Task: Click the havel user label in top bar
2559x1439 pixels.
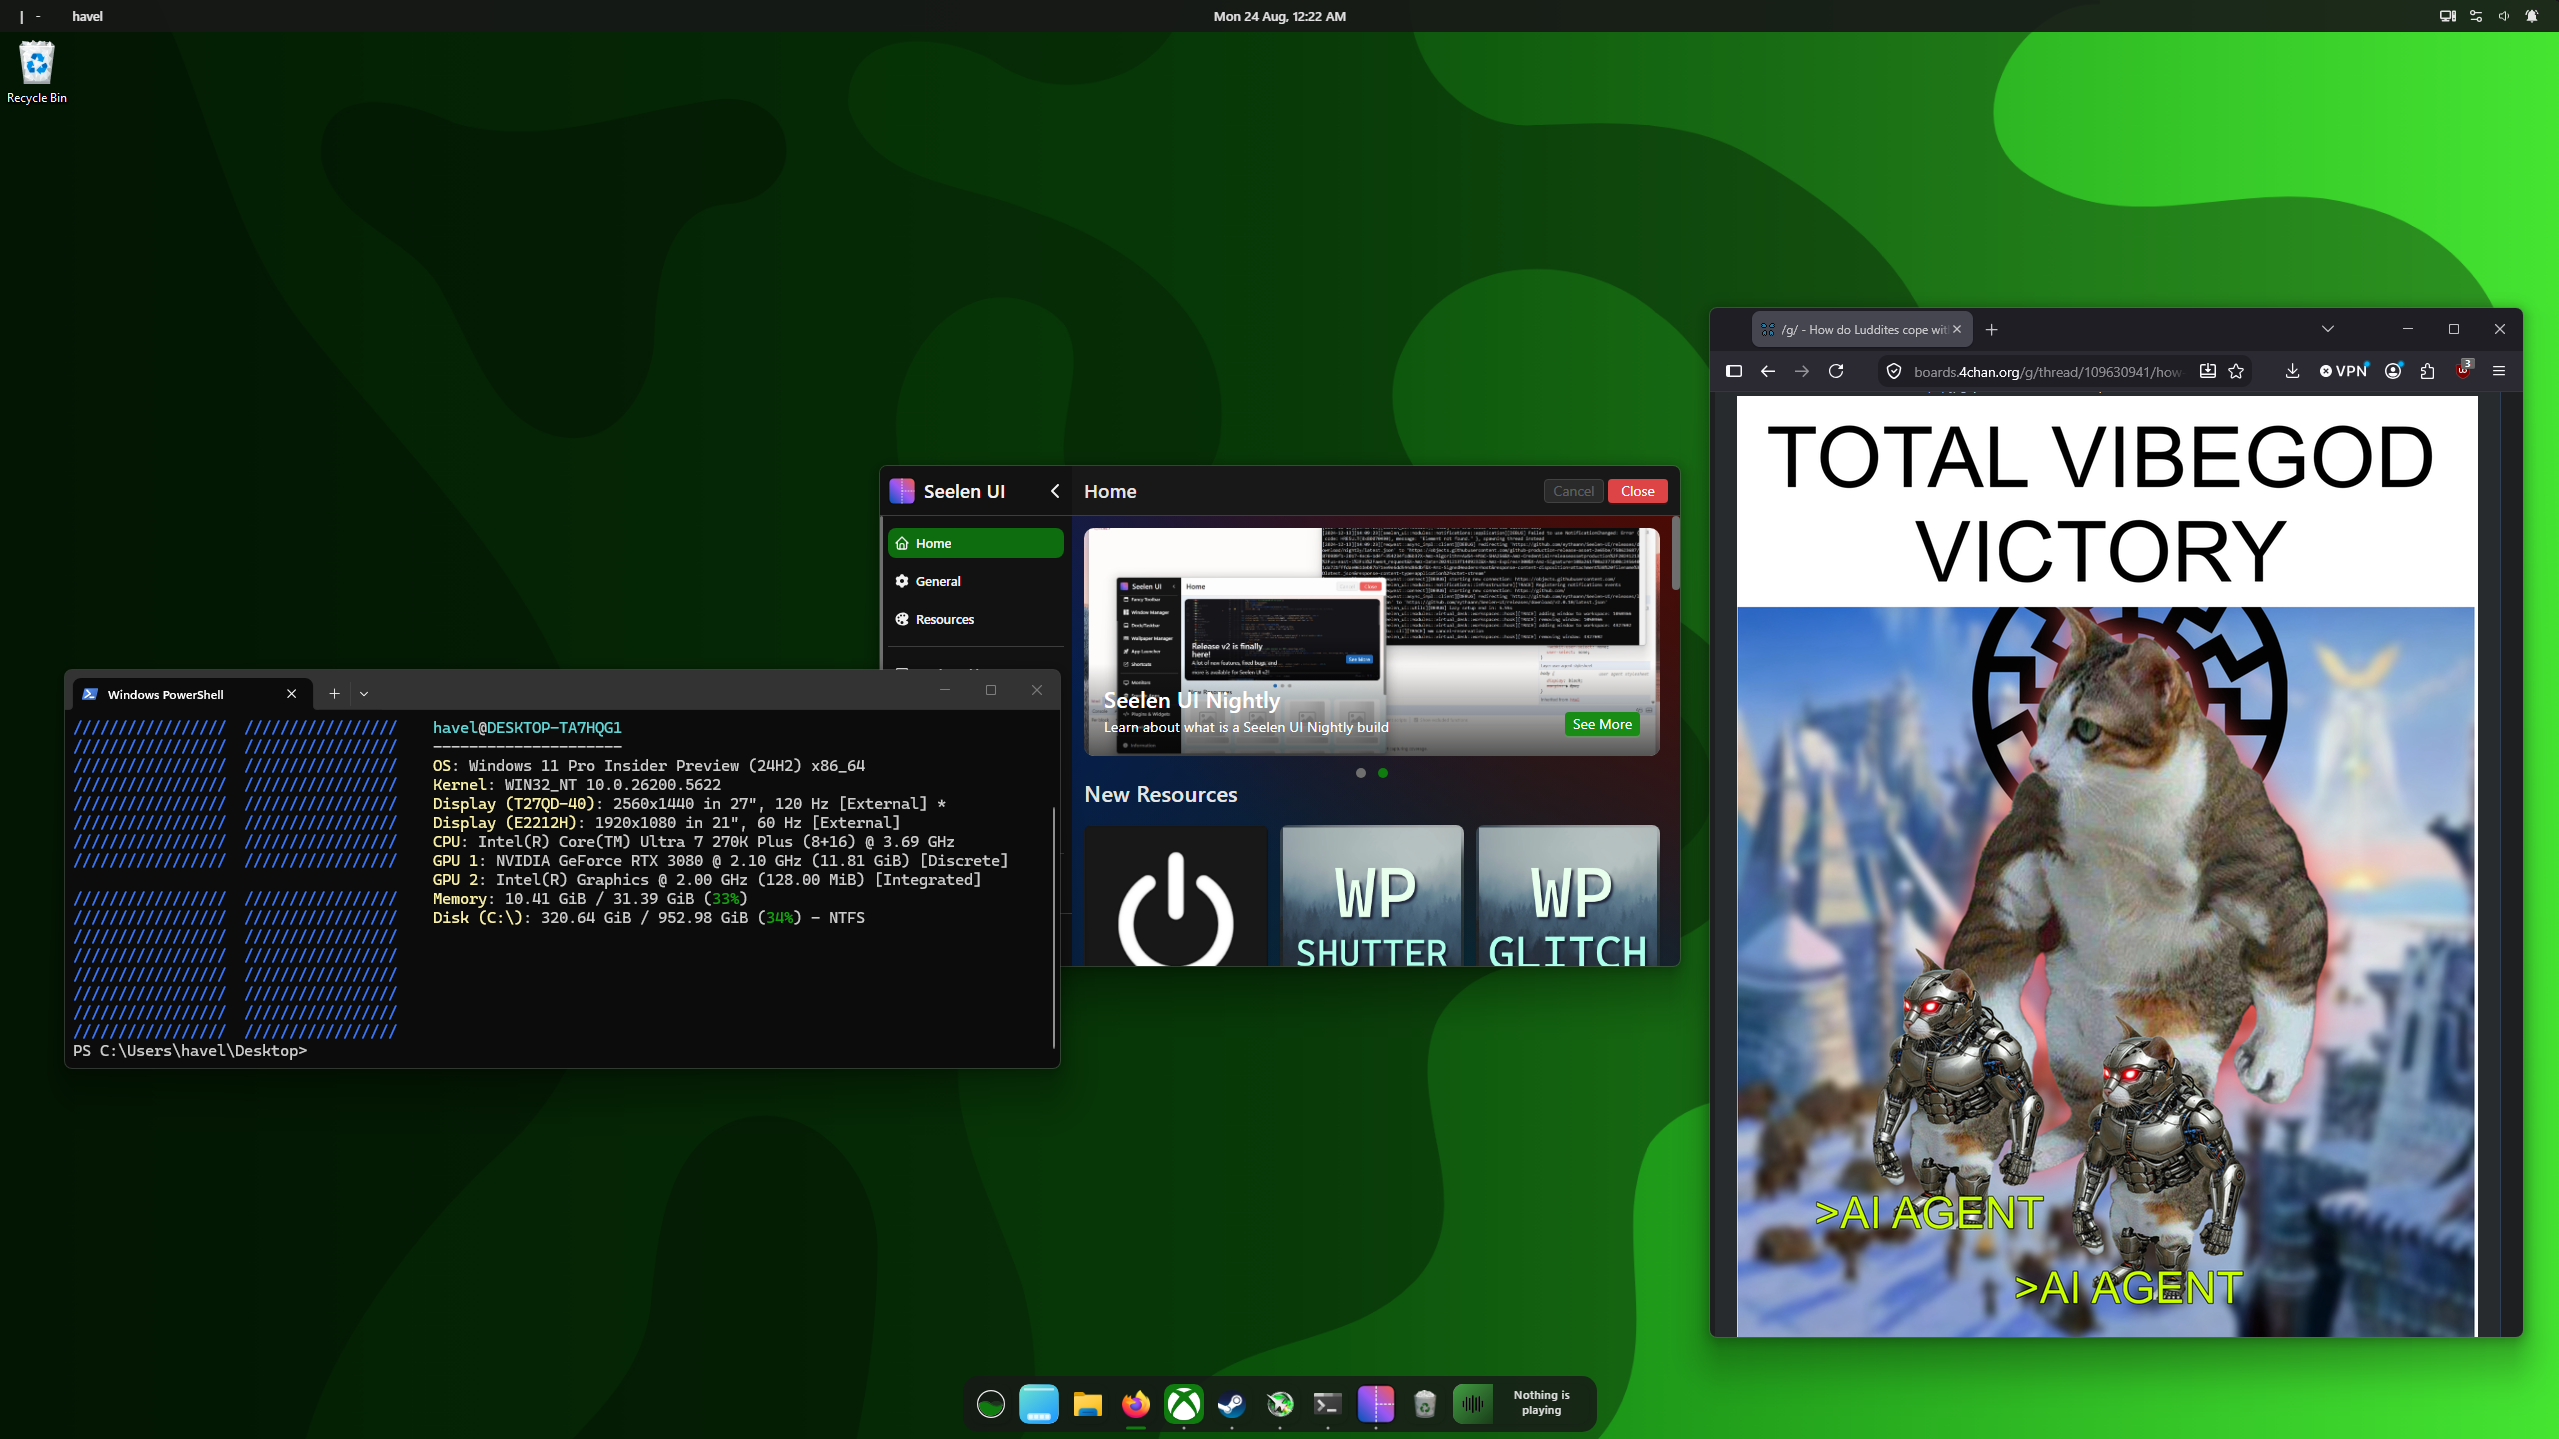Action: pos(87,16)
